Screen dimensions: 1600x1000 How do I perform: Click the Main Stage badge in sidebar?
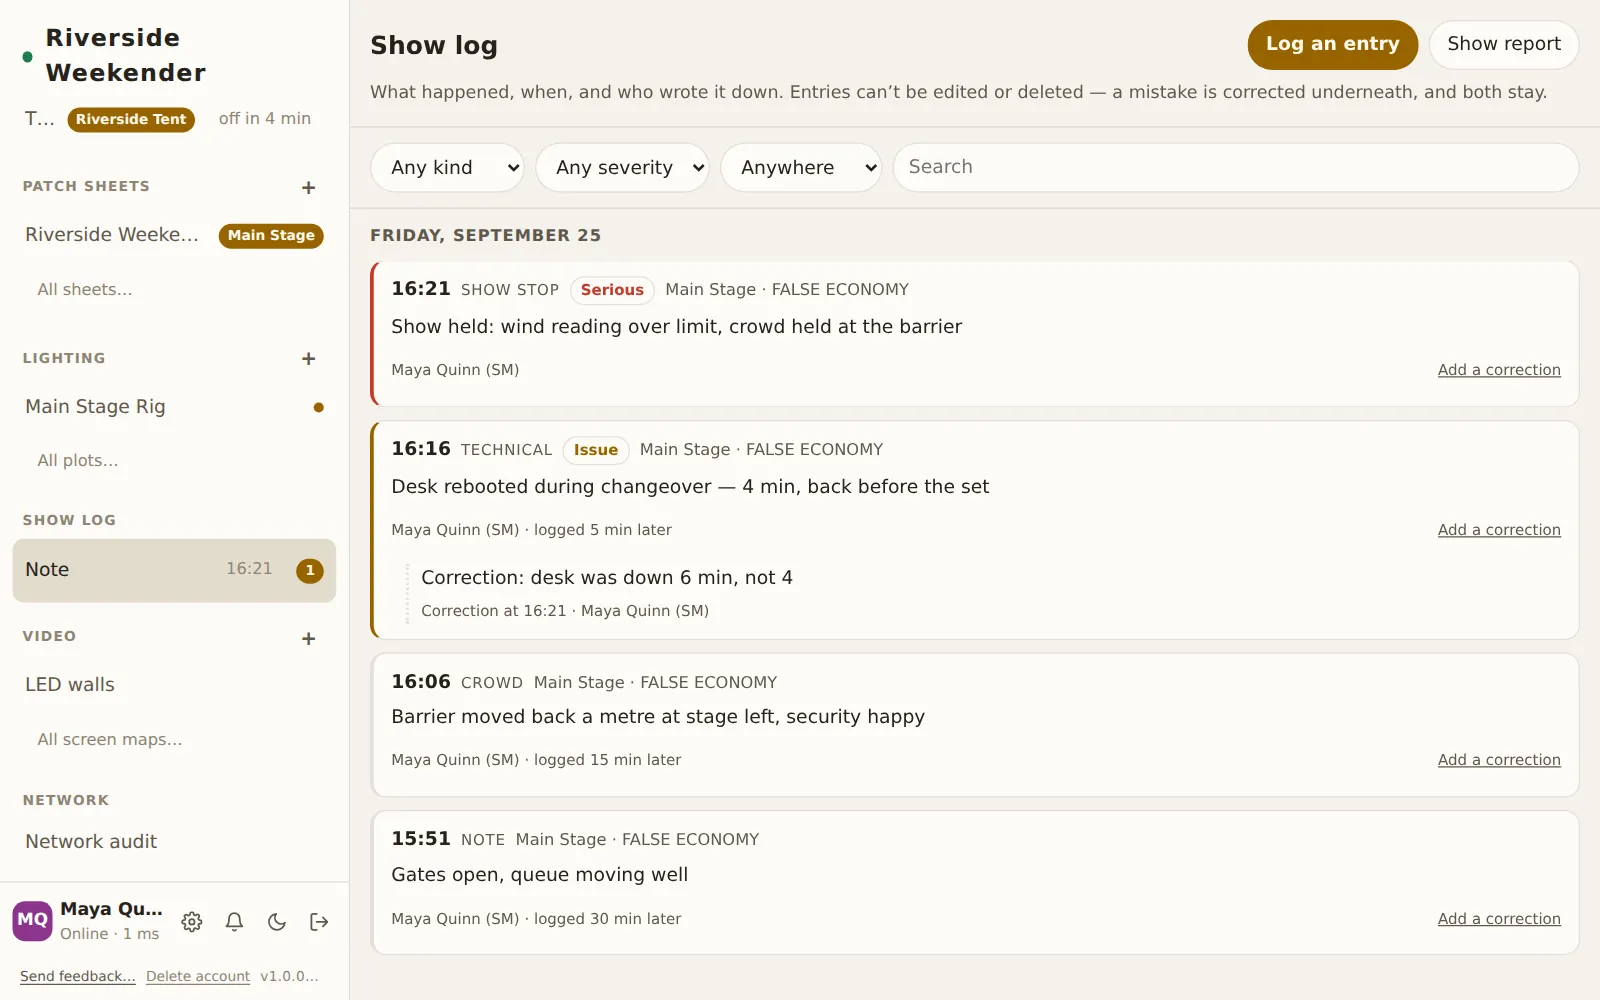pyautogui.click(x=271, y=236)
